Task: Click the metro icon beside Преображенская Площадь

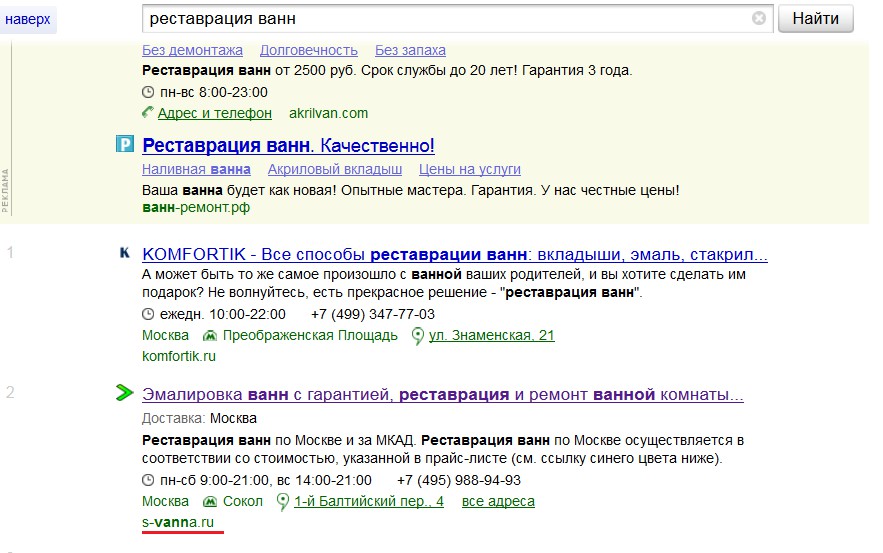Action: click(209, 336)
